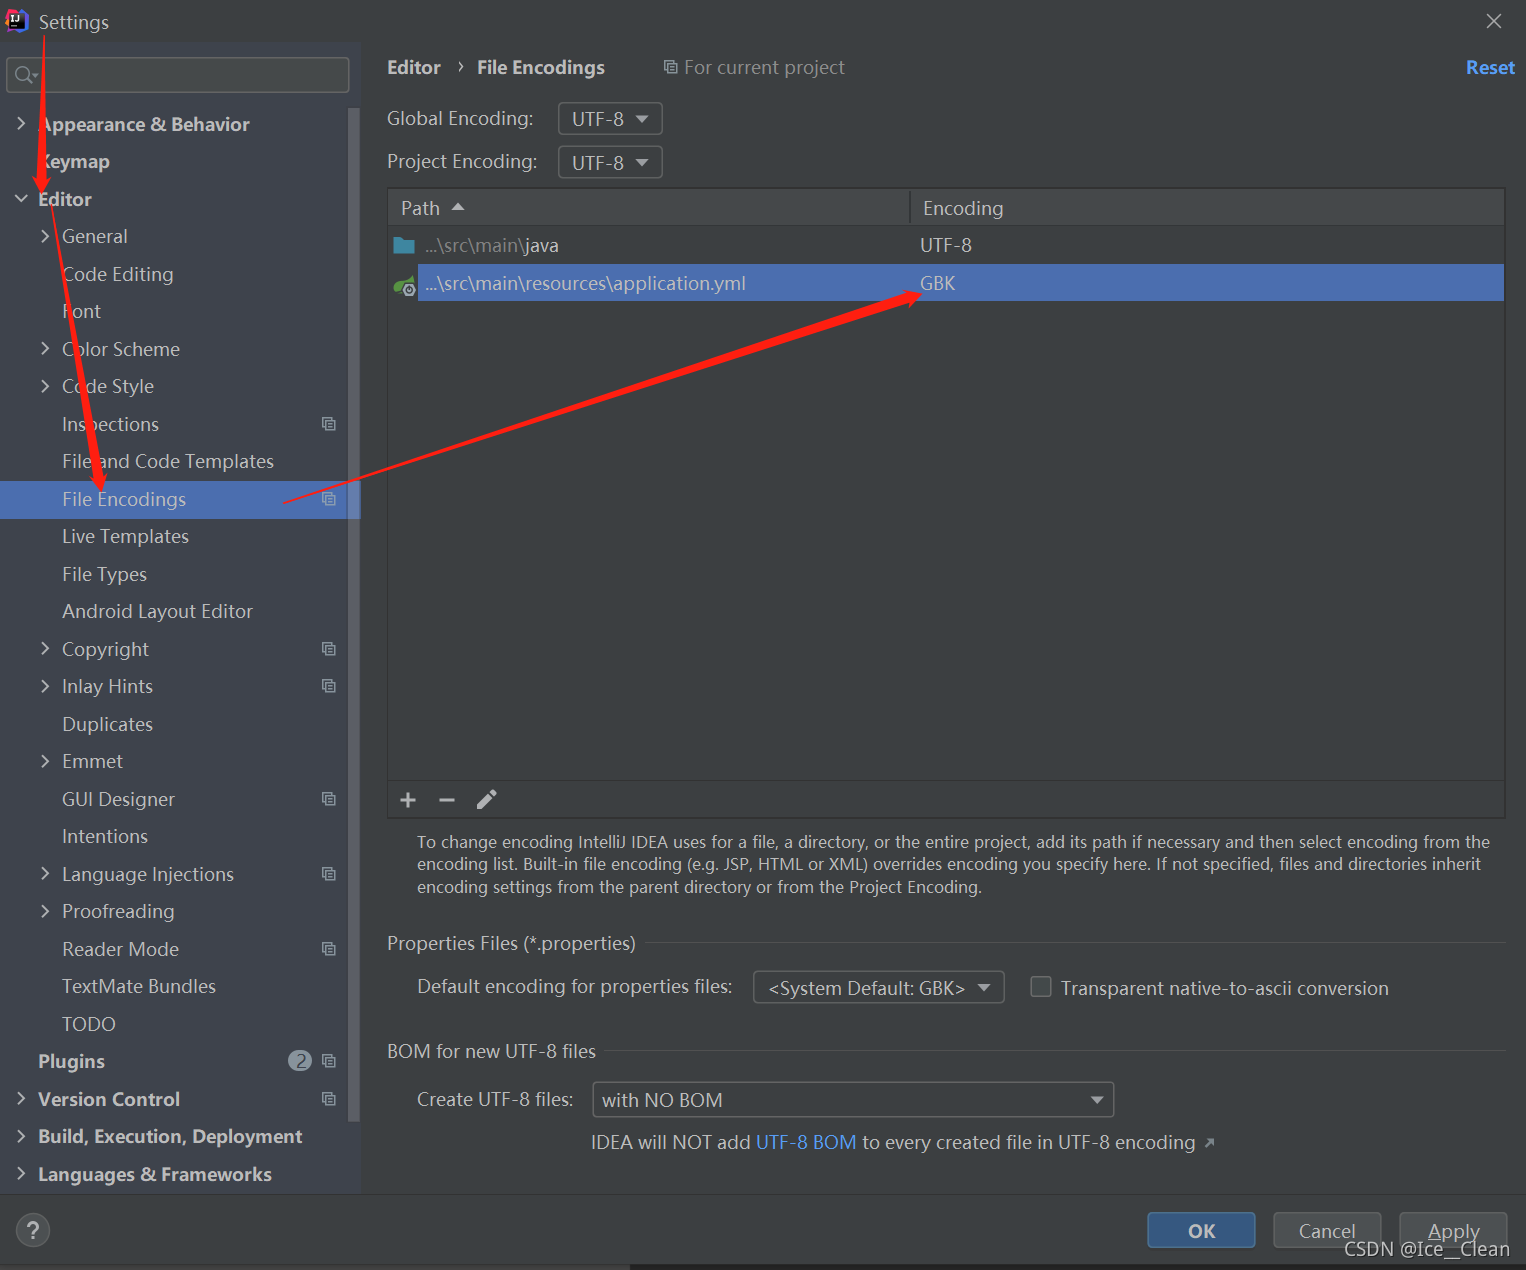Click the OK button
The height and width of the screenshot is (1270, 1526).
[x=1201, y=1230]
